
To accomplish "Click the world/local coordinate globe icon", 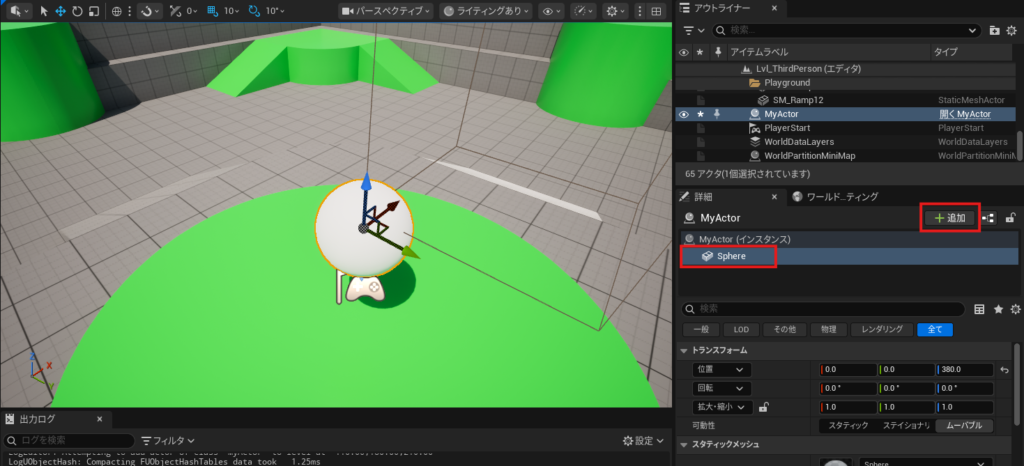I will coord(117,11).
